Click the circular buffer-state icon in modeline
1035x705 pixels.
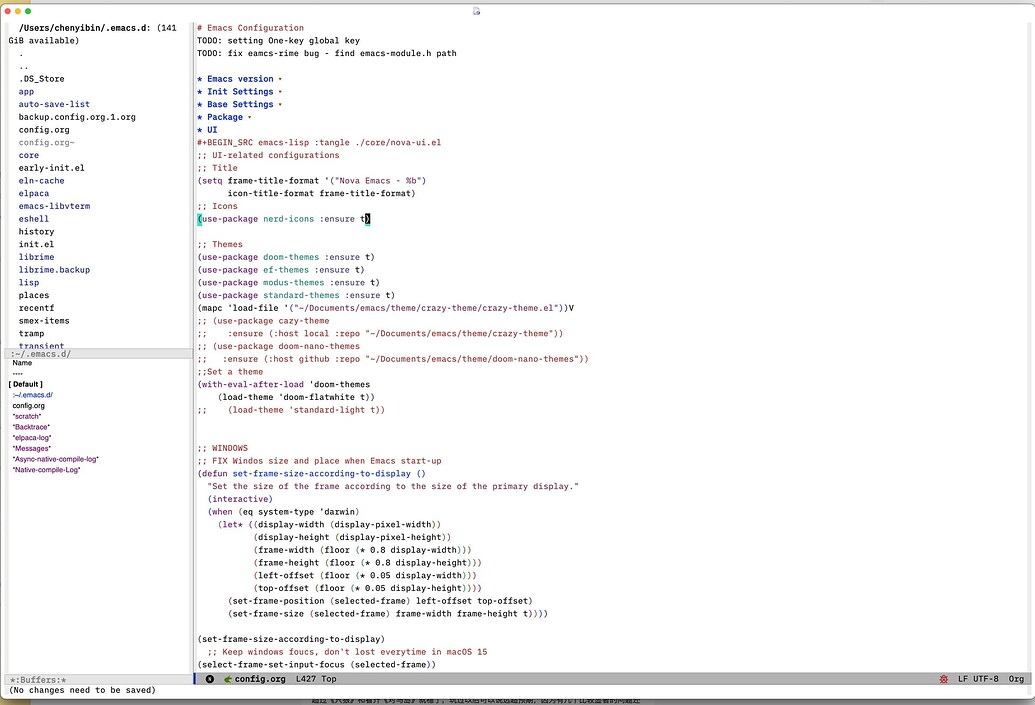[208, 679]
